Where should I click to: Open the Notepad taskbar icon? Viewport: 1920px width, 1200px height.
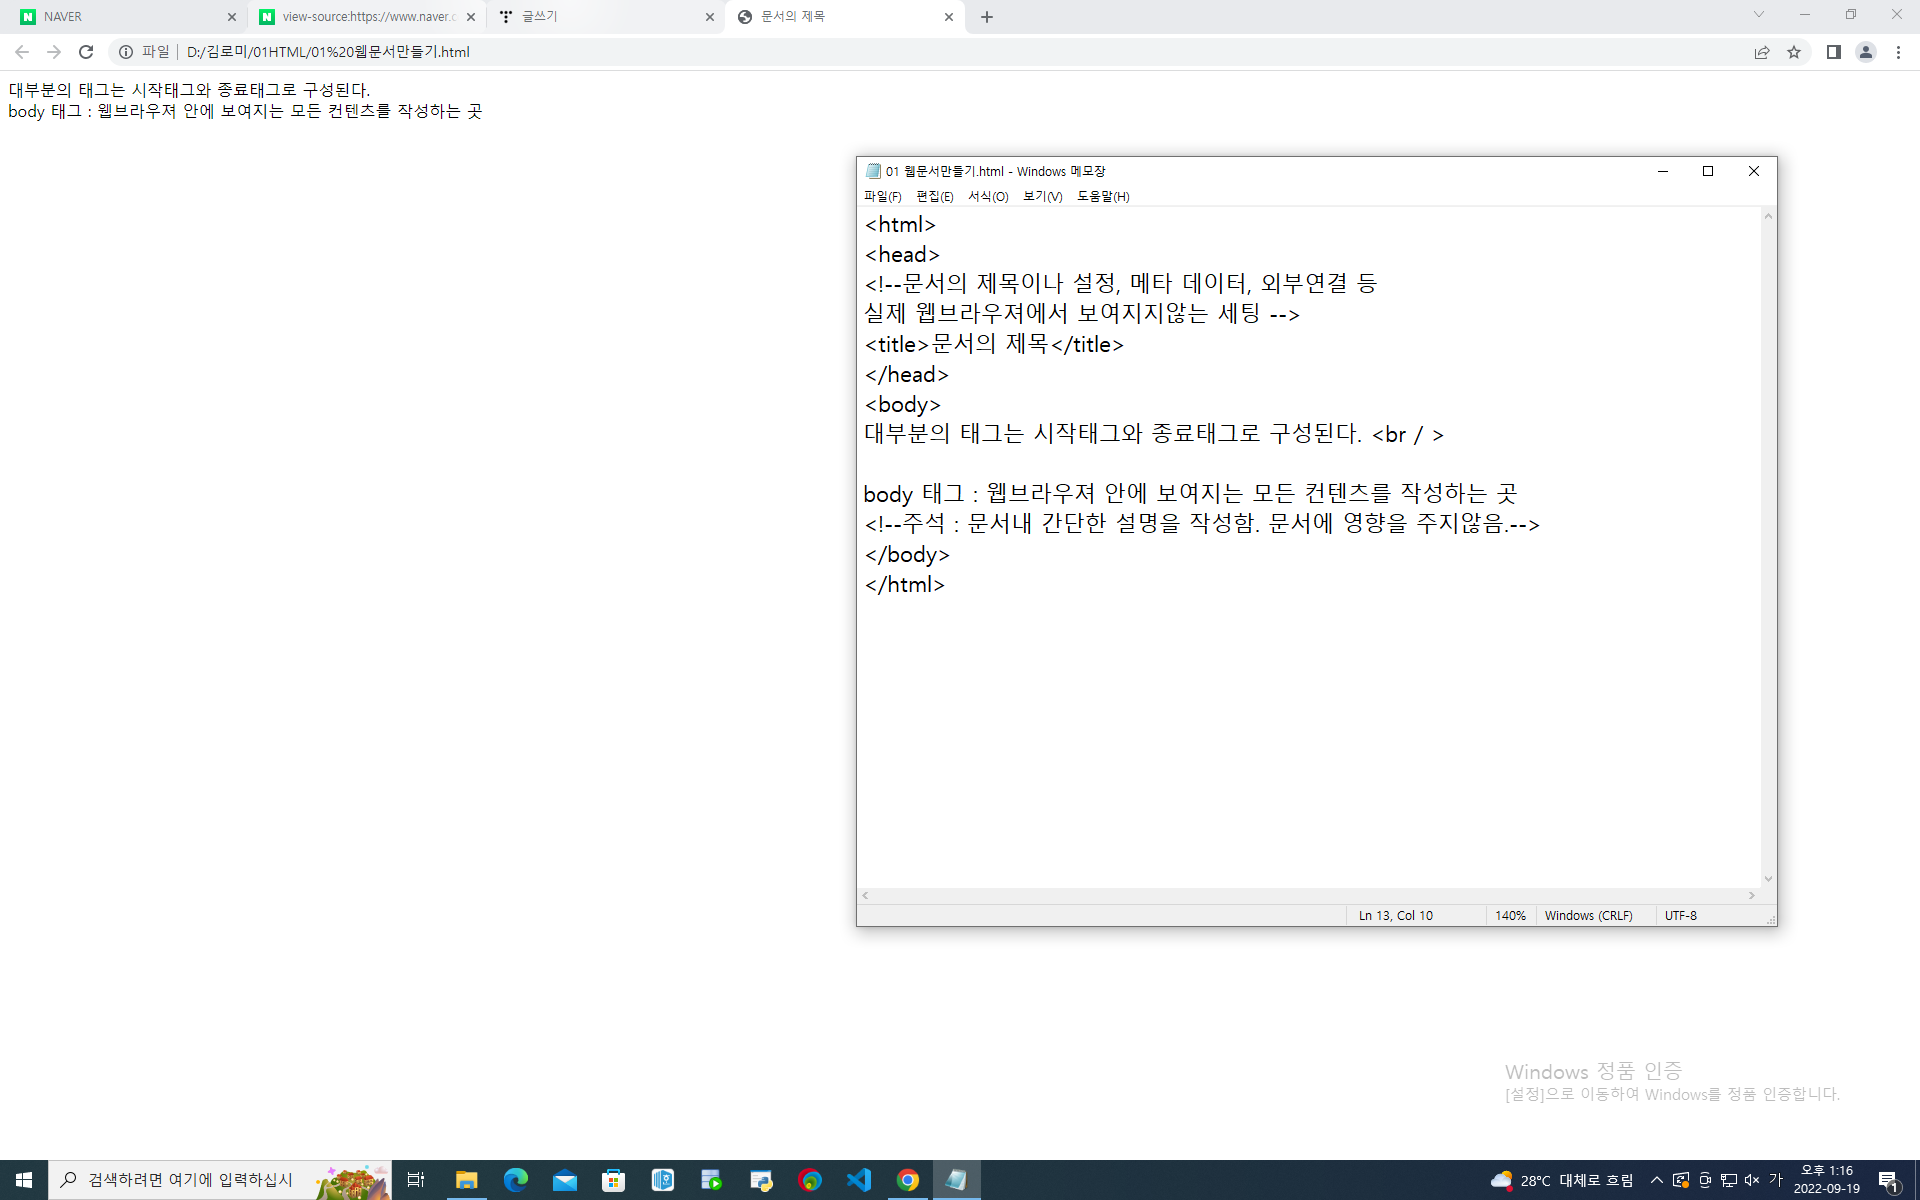click(957, 1180)
